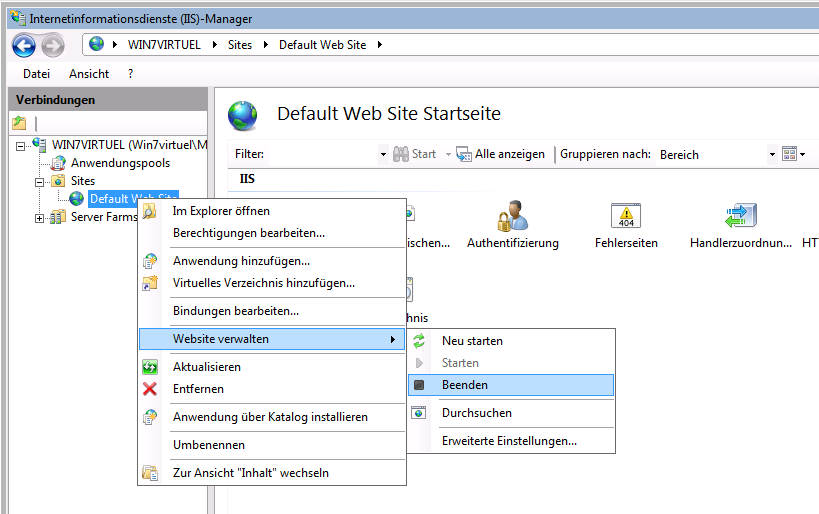The image size is (819, 514).
Task: Click the large globe icon beside Startseite title
Action: point(242,115)
